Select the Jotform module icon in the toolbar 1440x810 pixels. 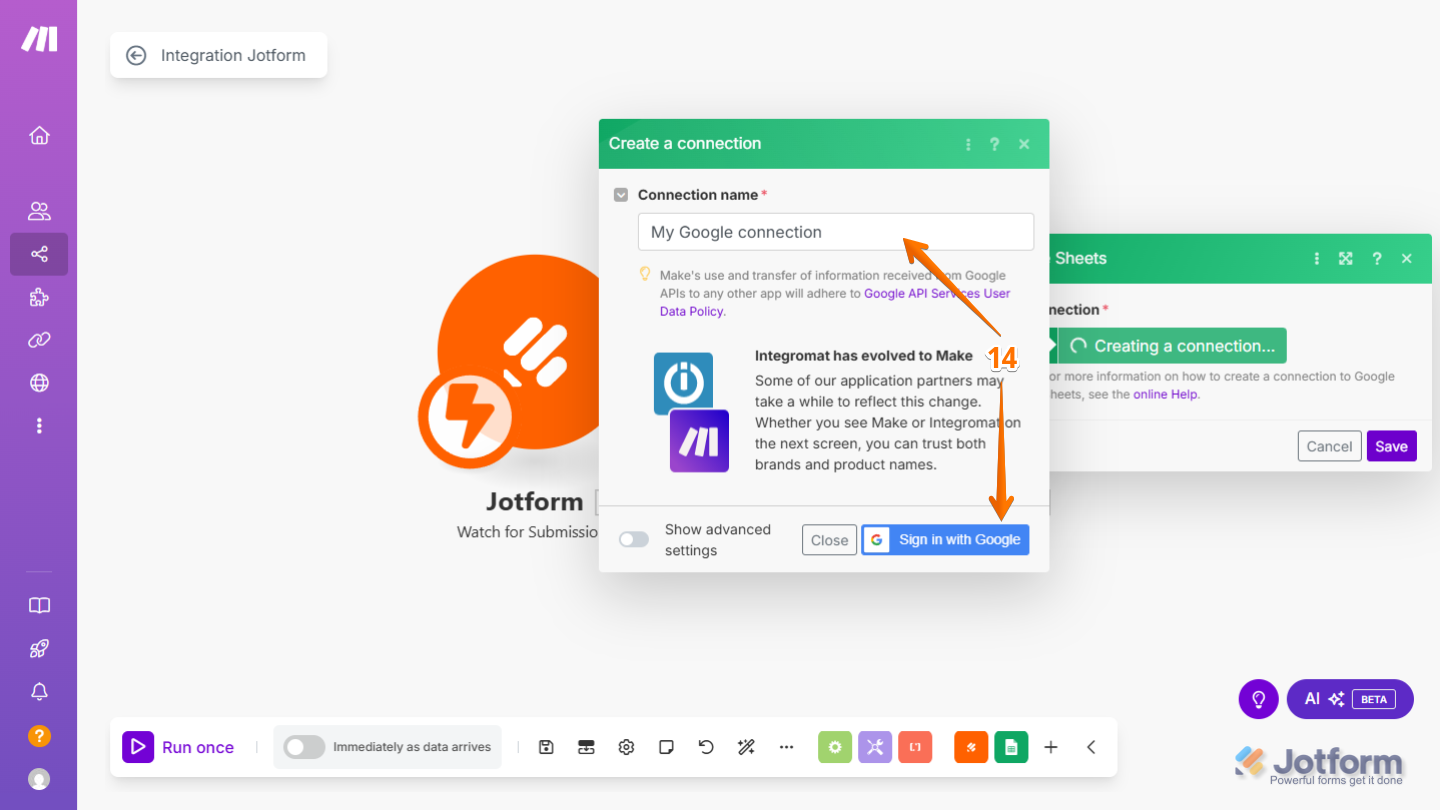[x=970, y=747]
